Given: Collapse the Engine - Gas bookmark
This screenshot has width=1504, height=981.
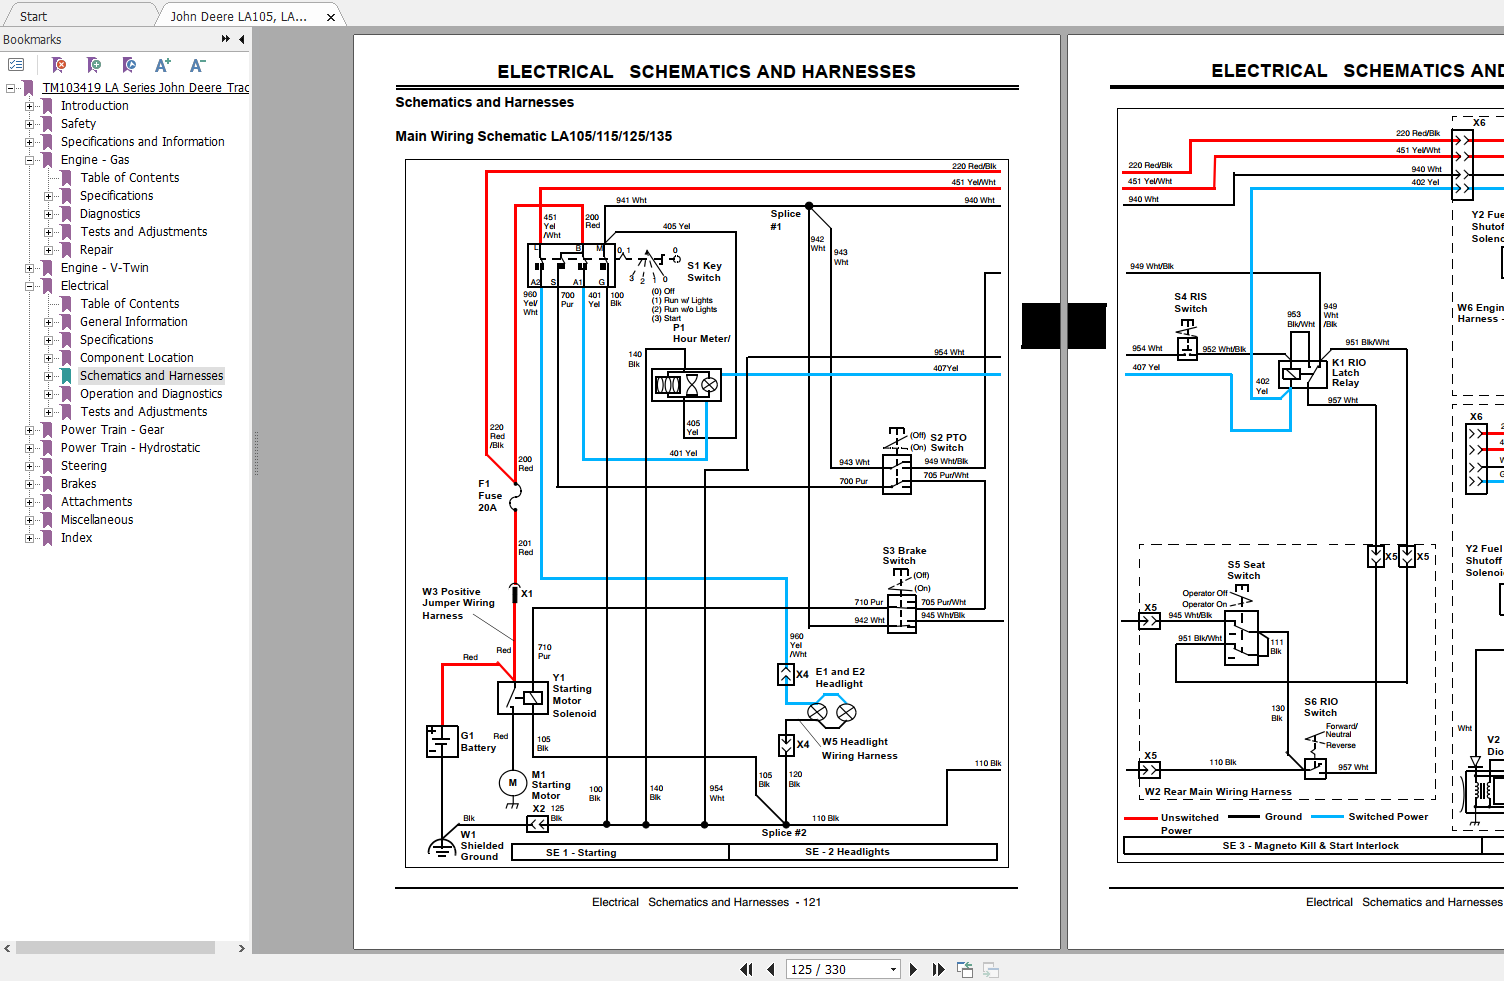Looking at the screenshot, I should pos(30,160).
